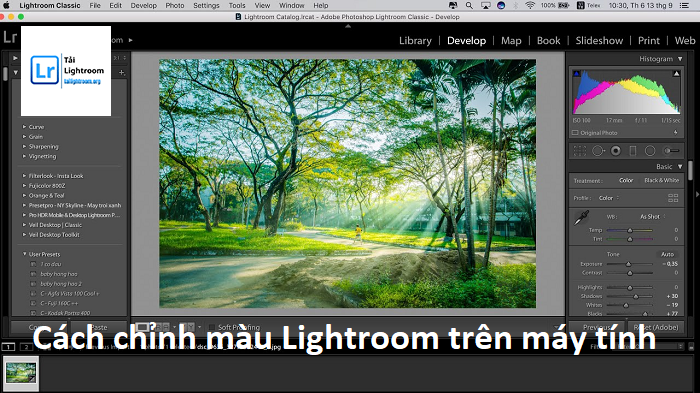The width and height of the screenshot is (700, 393).
Task: Switch to the Slideshow module
Action: [x=599, y=41]
